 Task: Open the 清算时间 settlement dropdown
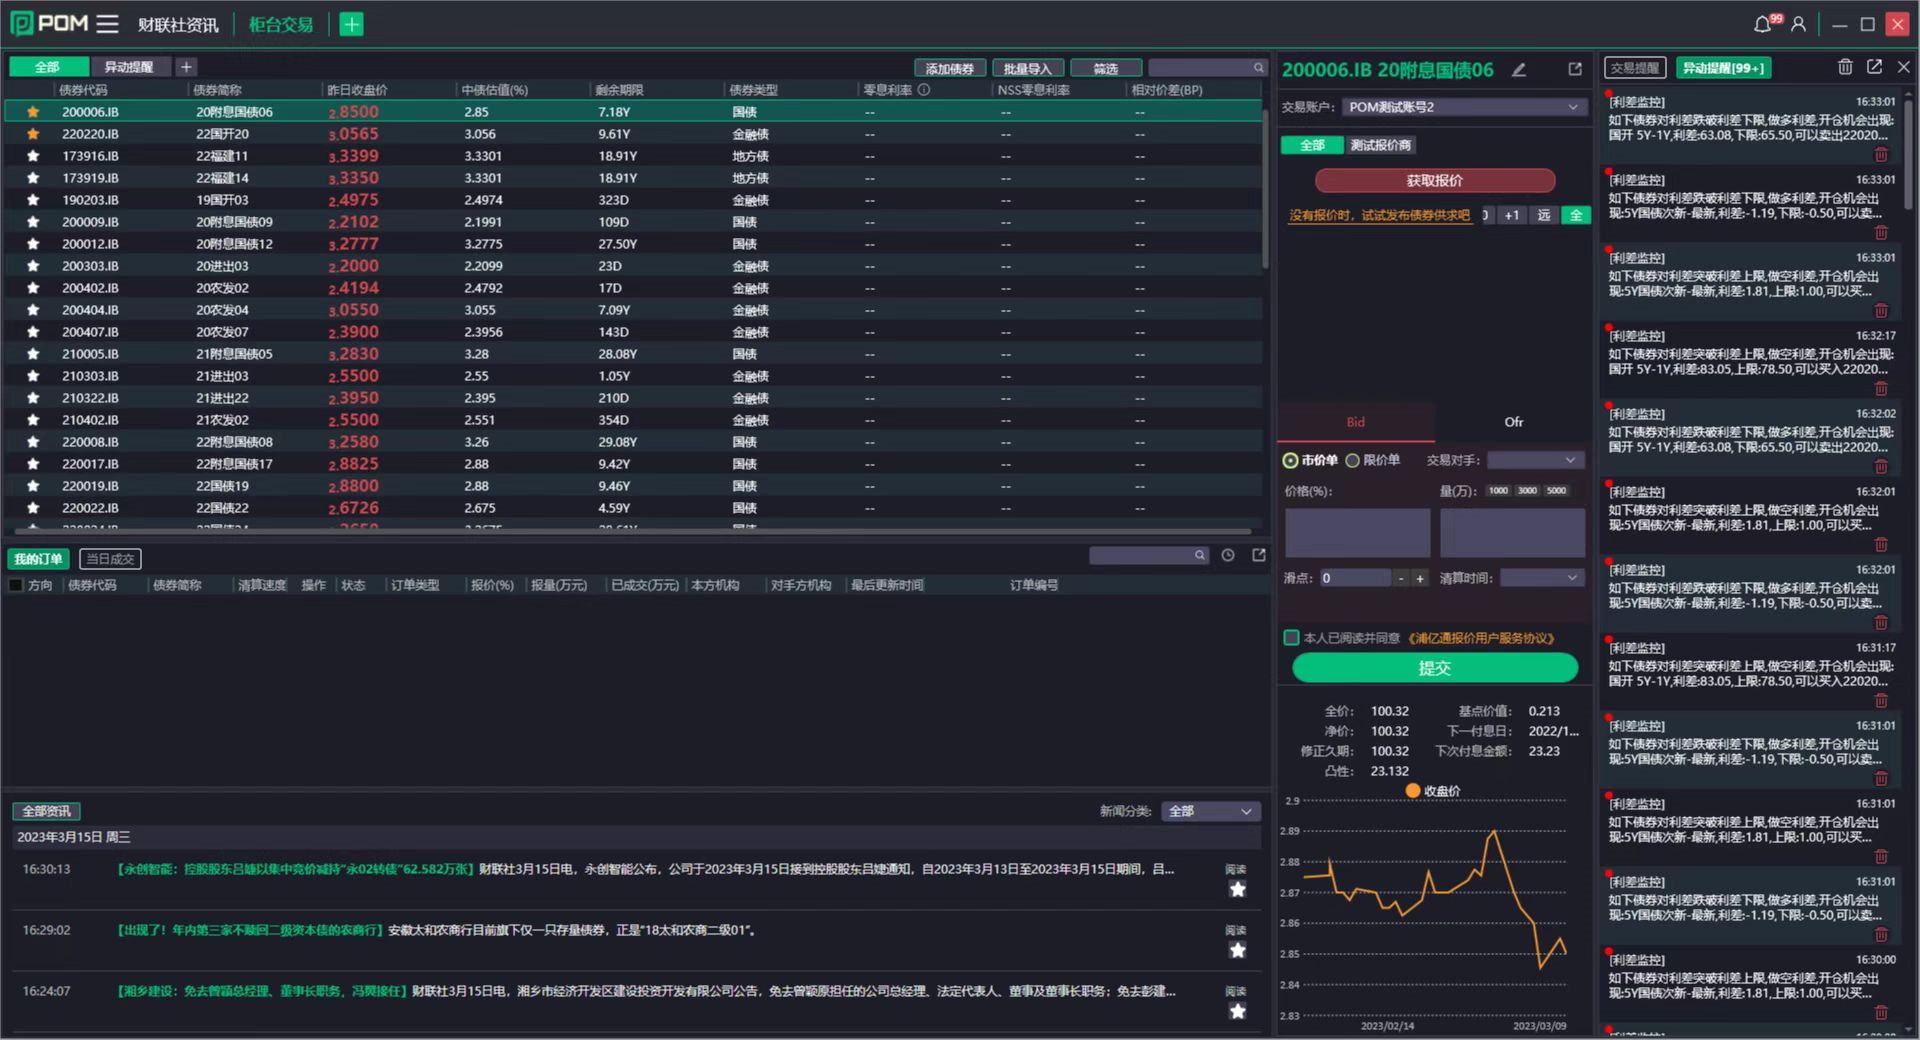coord(1542,578)
